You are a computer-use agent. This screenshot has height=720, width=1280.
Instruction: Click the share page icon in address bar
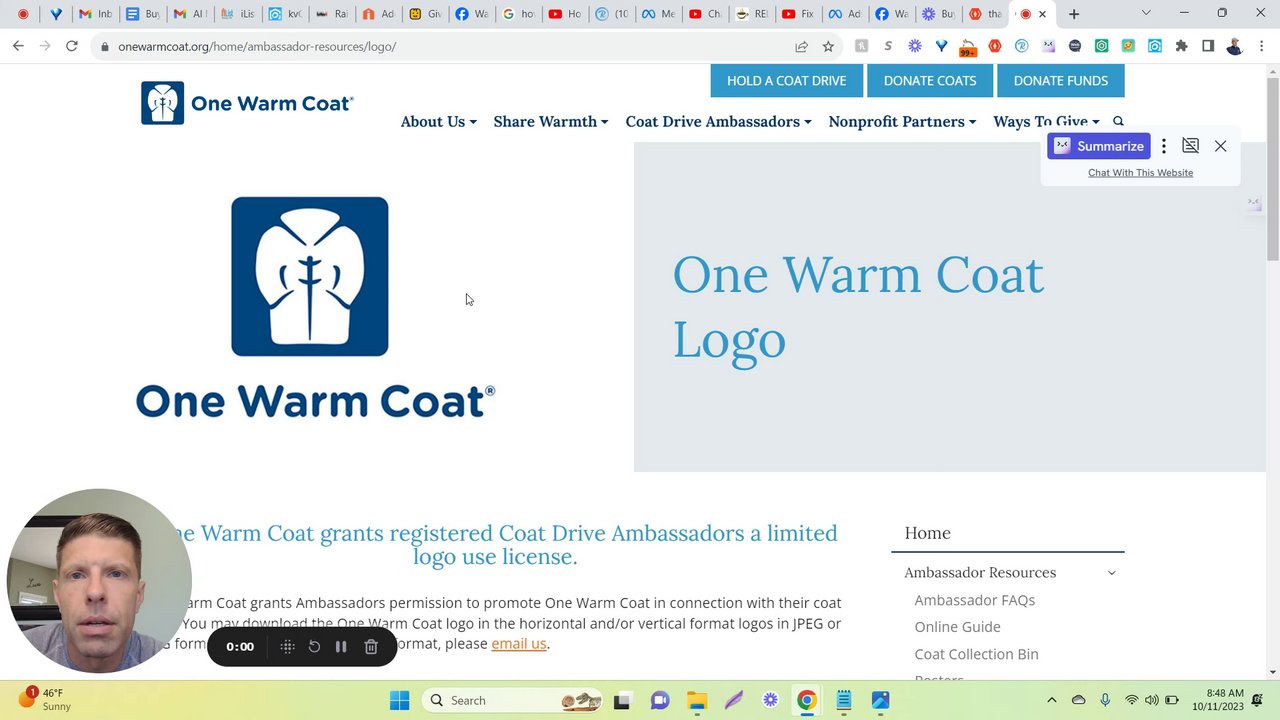801,46
